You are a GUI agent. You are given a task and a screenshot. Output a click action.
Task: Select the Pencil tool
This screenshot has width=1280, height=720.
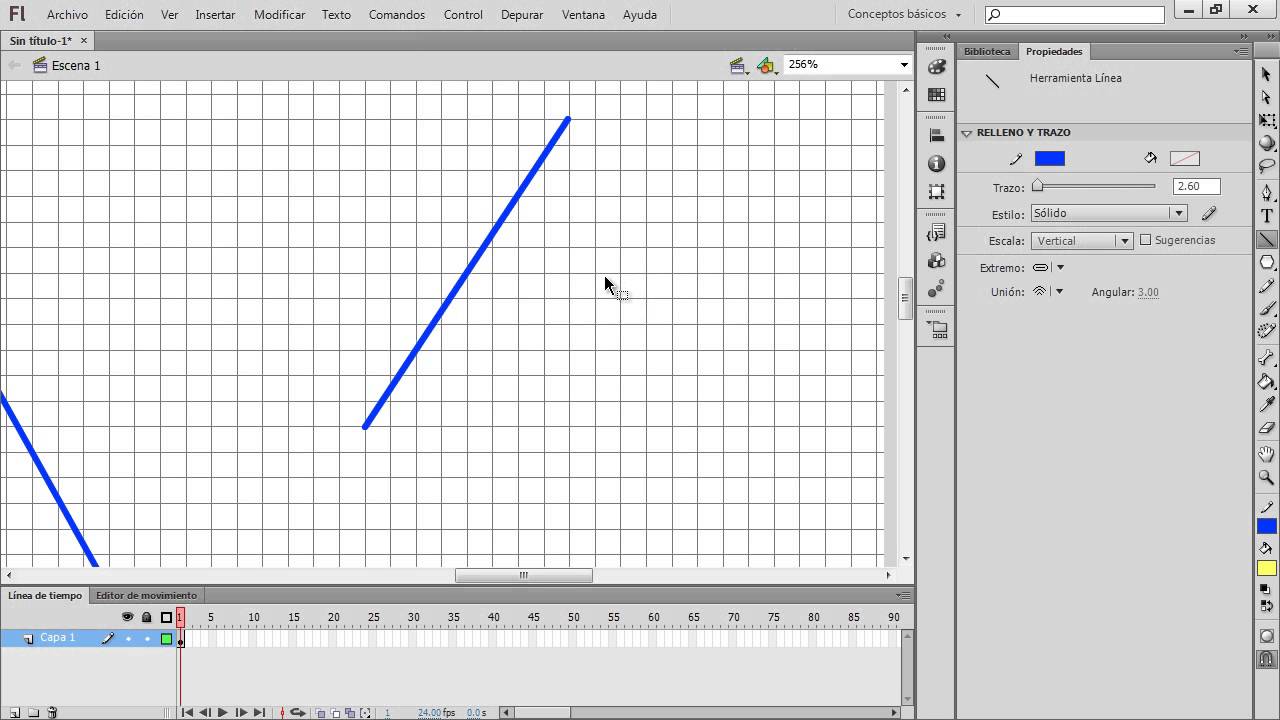1266,286
